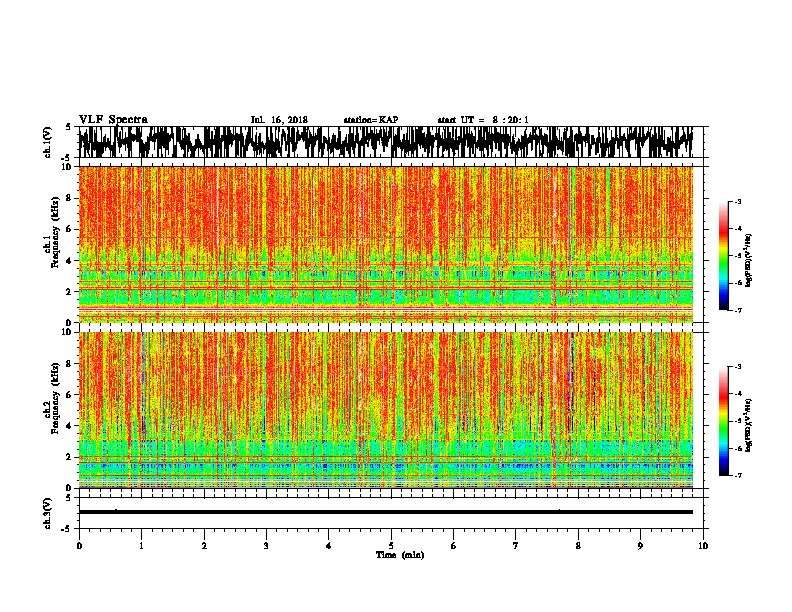Select the "start UT = 8:20:1" text
Viewport: 792px width, 612px height.
(483, 120)
